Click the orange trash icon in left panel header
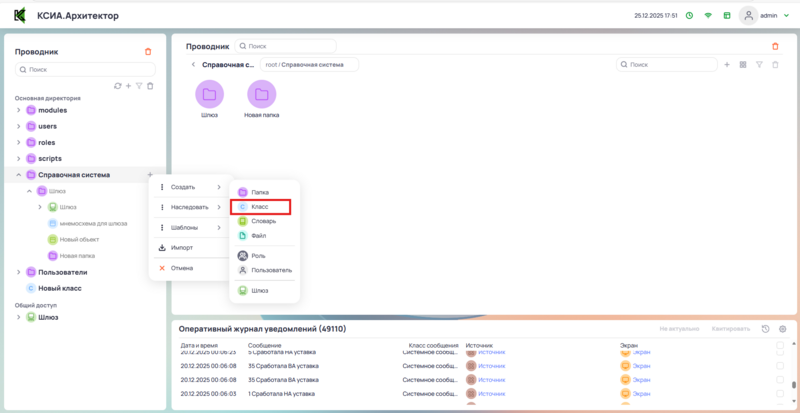The height and width of the screenshot is (413, 800). pyautogui.click(x=149, y=51)
